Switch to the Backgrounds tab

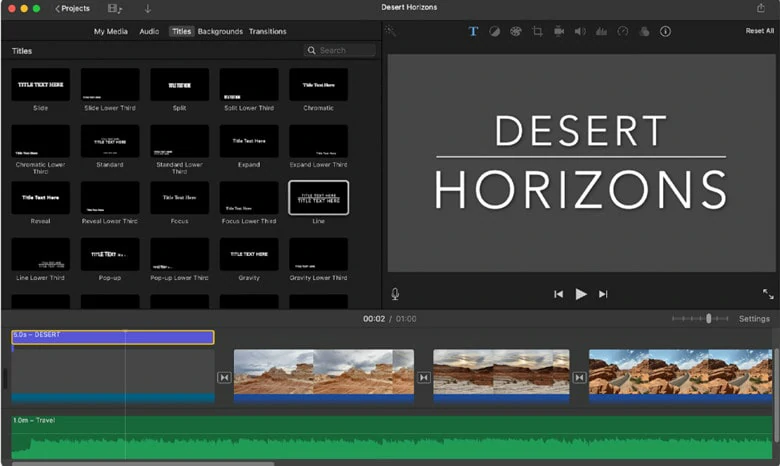(220, 31)
